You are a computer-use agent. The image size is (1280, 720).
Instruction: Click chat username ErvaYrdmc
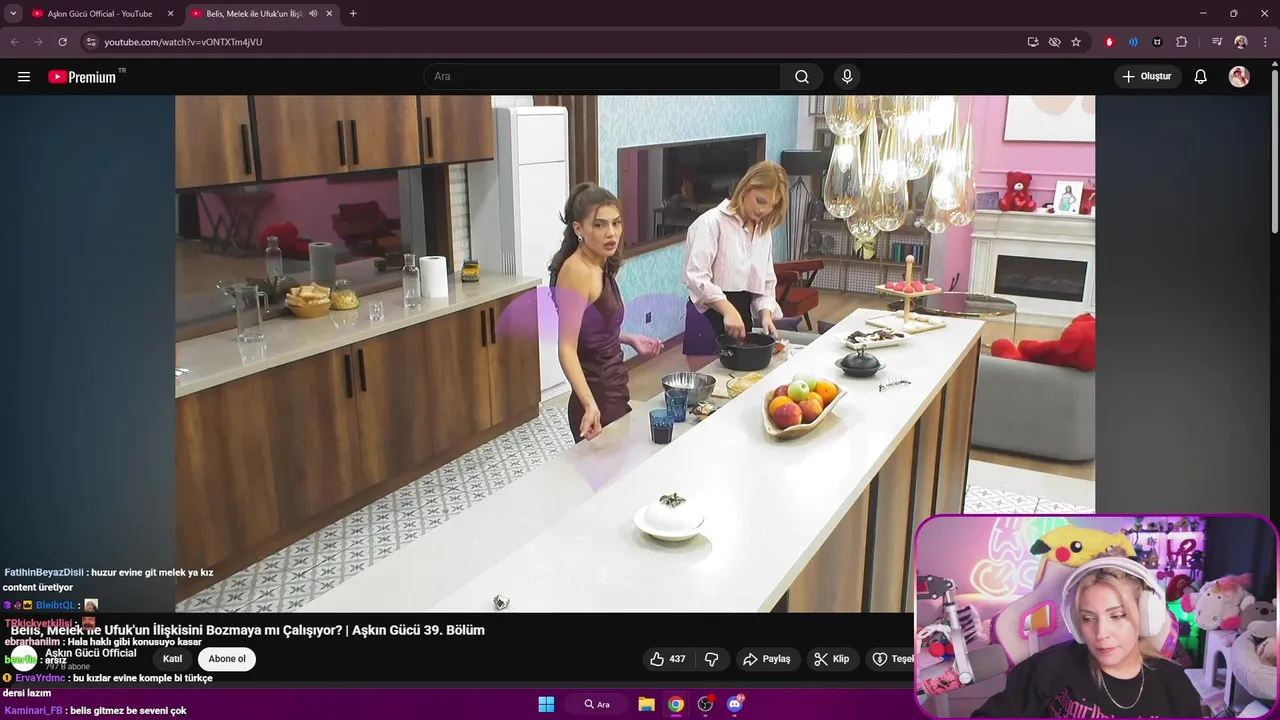click(x=40, y=678)
